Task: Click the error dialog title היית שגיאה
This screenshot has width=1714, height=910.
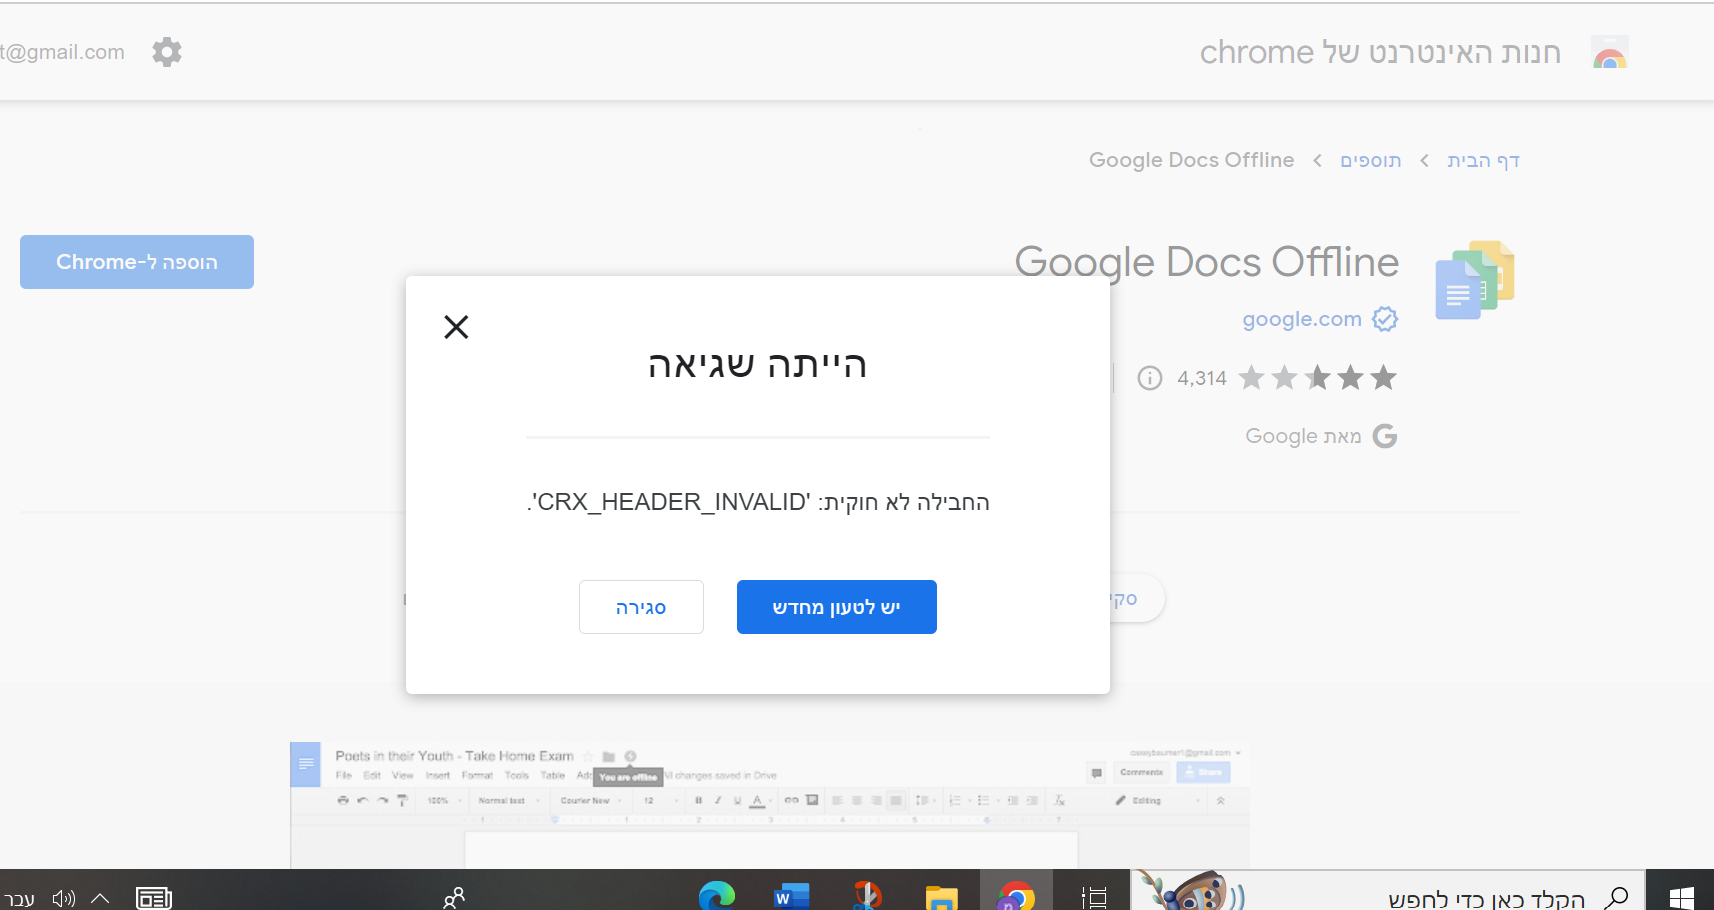Action: coord(757,364)
